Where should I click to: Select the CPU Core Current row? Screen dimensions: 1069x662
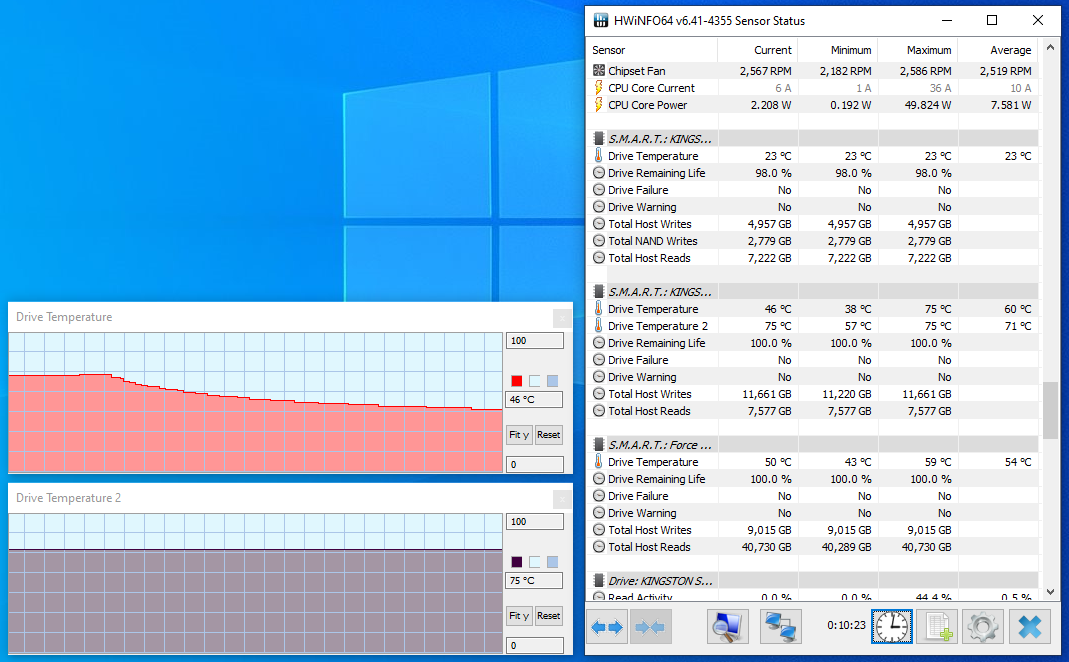point(813,87)
